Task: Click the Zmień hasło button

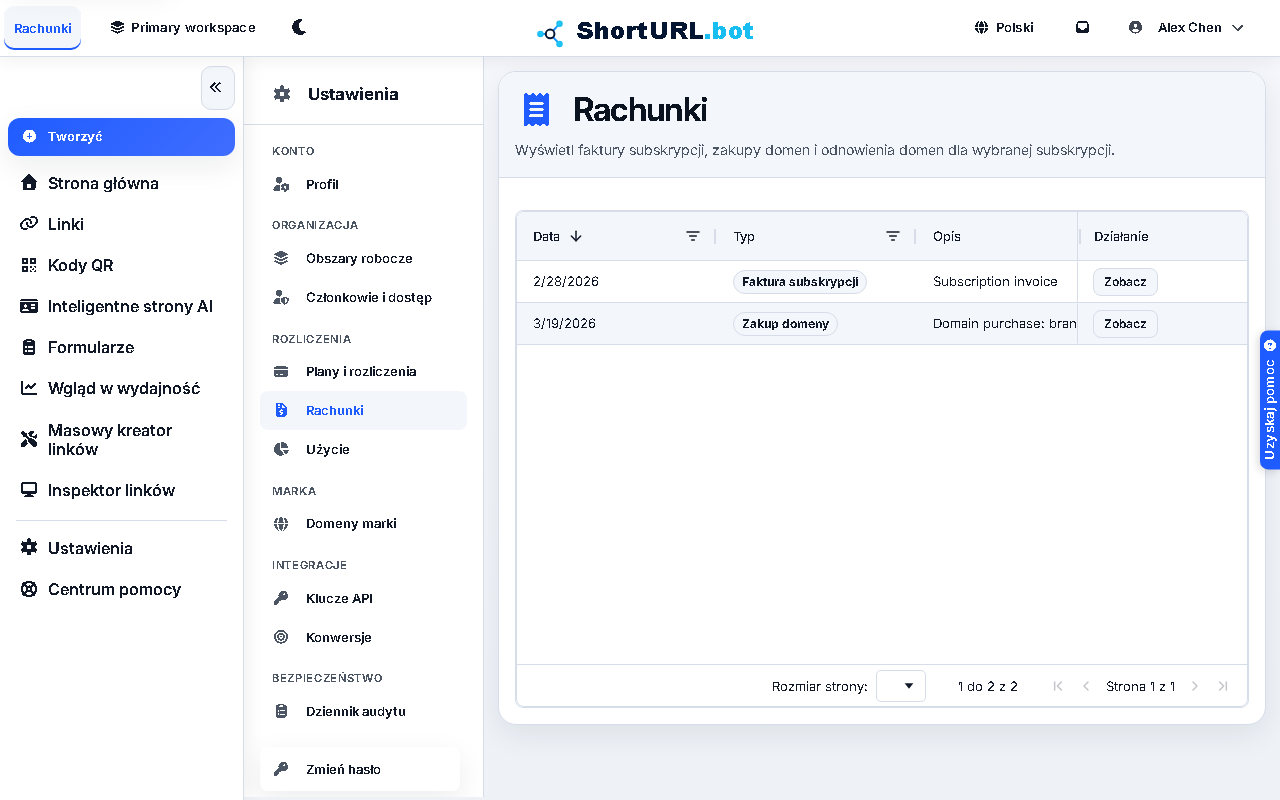Action: point(360,769)
